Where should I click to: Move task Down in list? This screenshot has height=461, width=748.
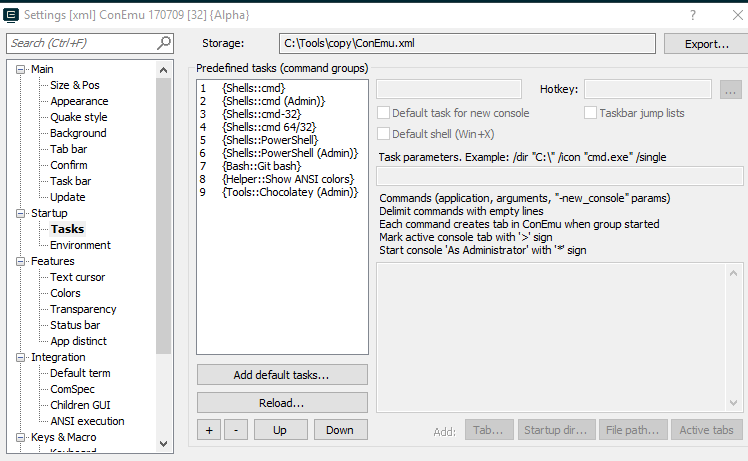(x=340, y=430)
